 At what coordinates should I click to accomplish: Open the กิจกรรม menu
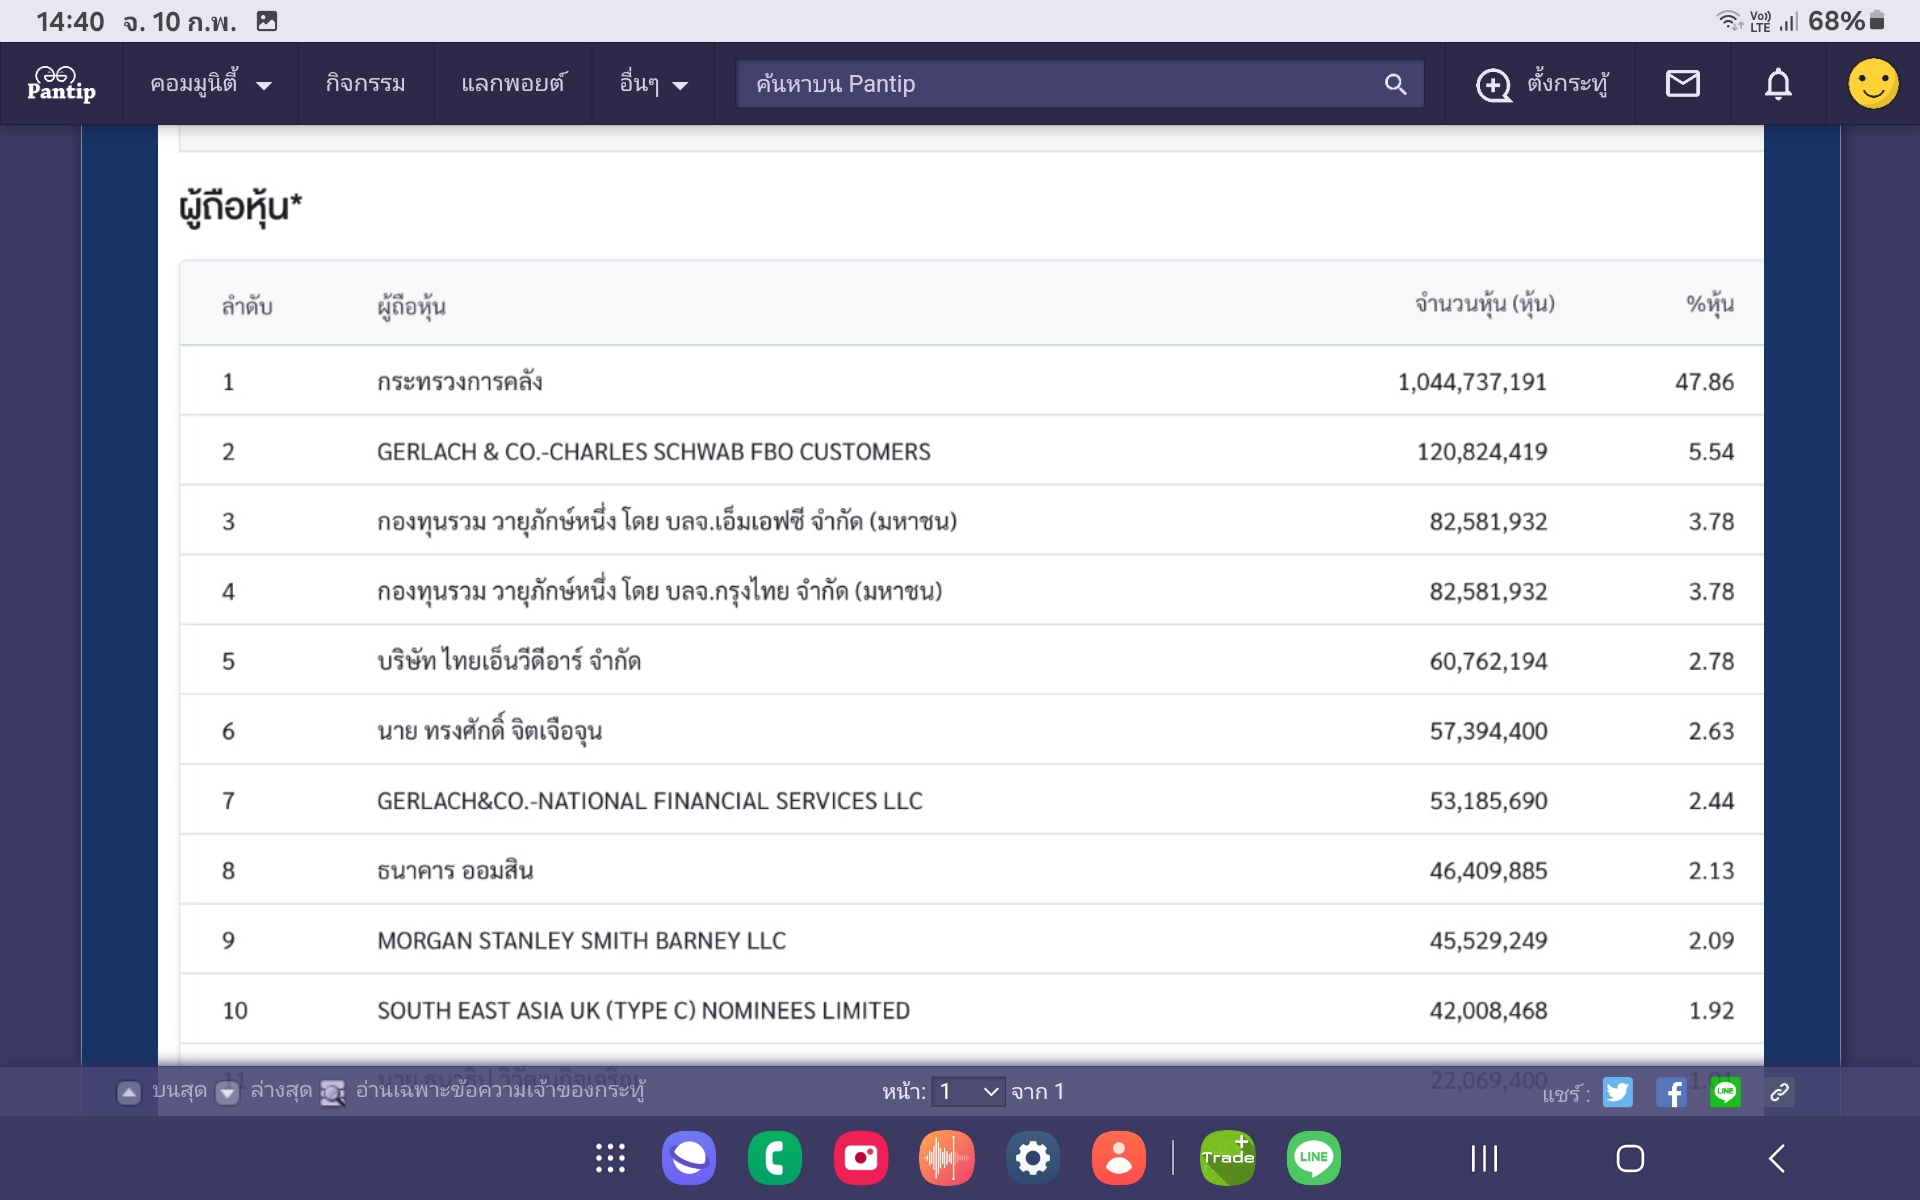coord(365,84)
